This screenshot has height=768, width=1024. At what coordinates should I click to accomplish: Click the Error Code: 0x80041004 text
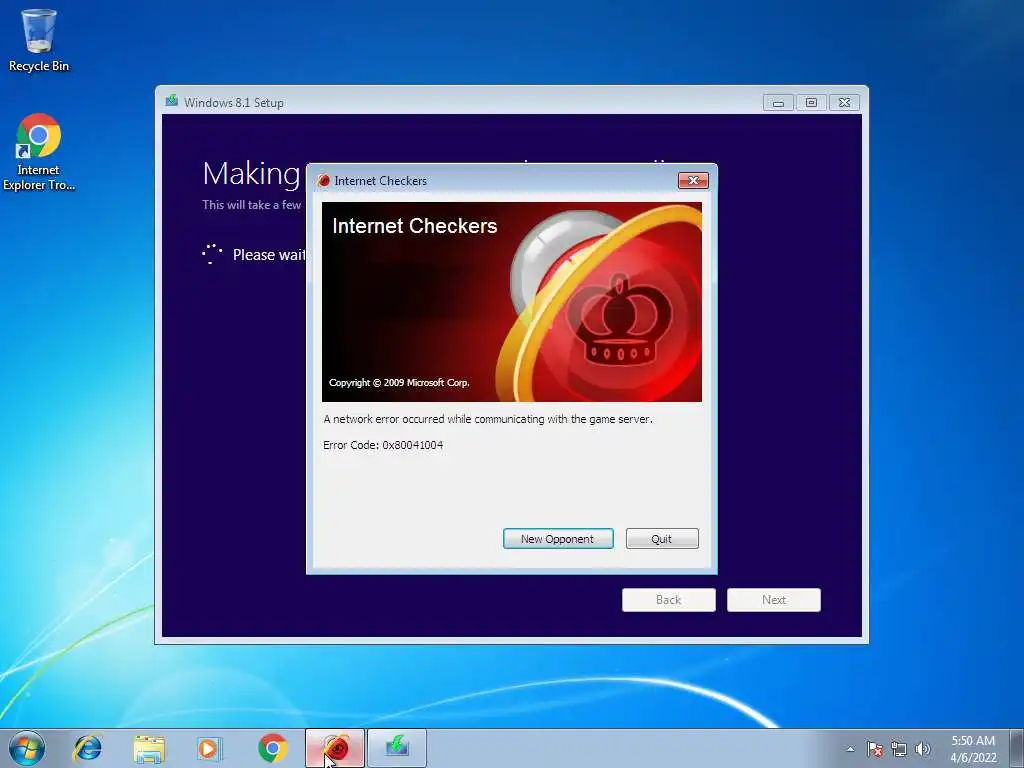383,445
